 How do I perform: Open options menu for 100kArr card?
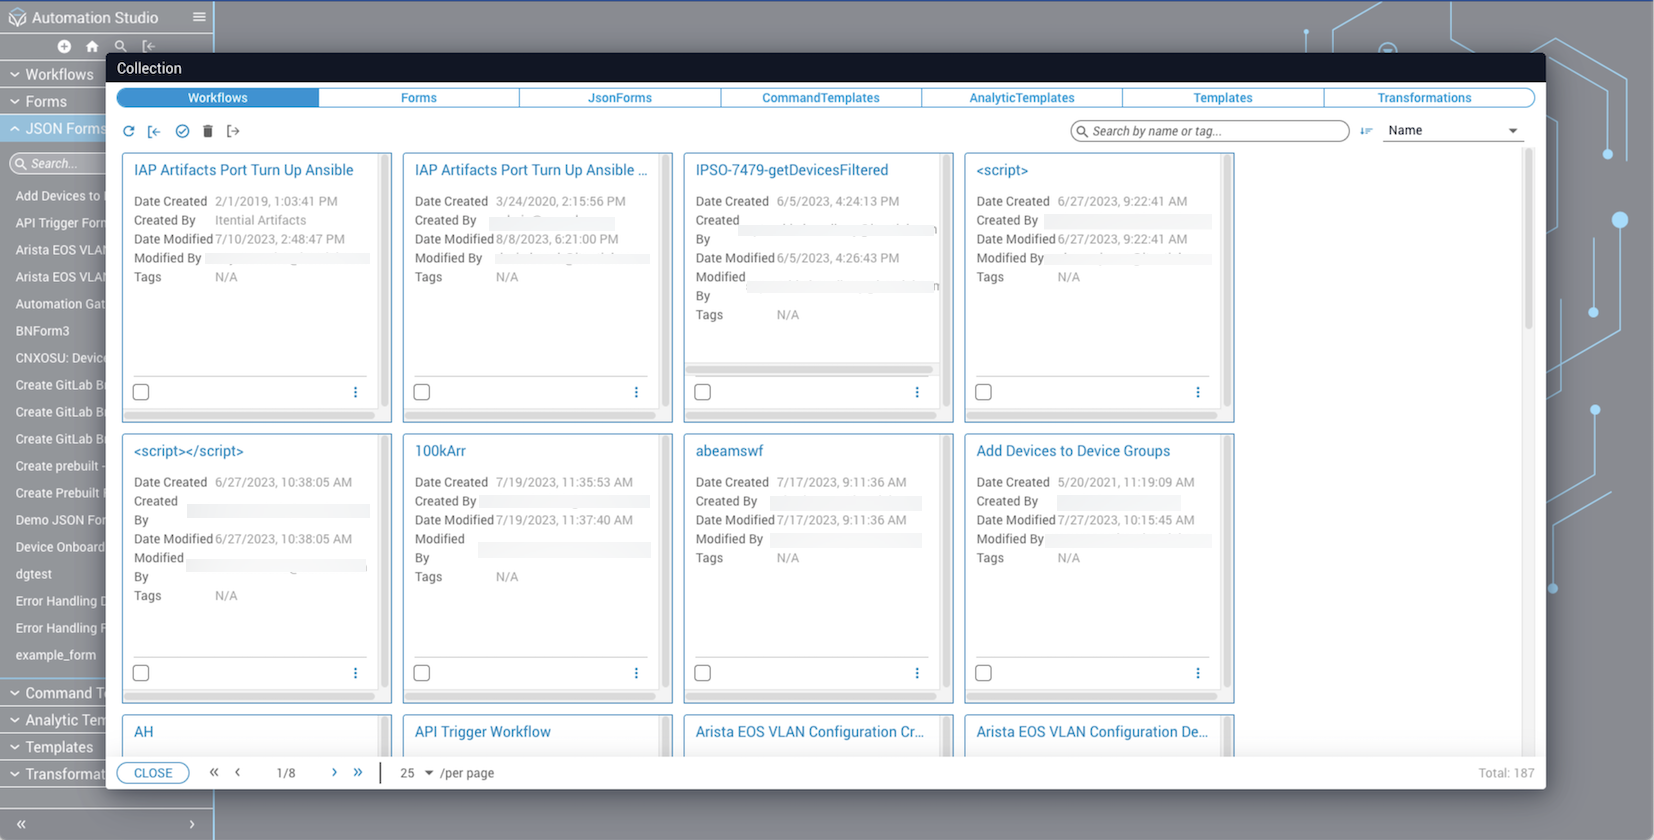pos(636,673)
